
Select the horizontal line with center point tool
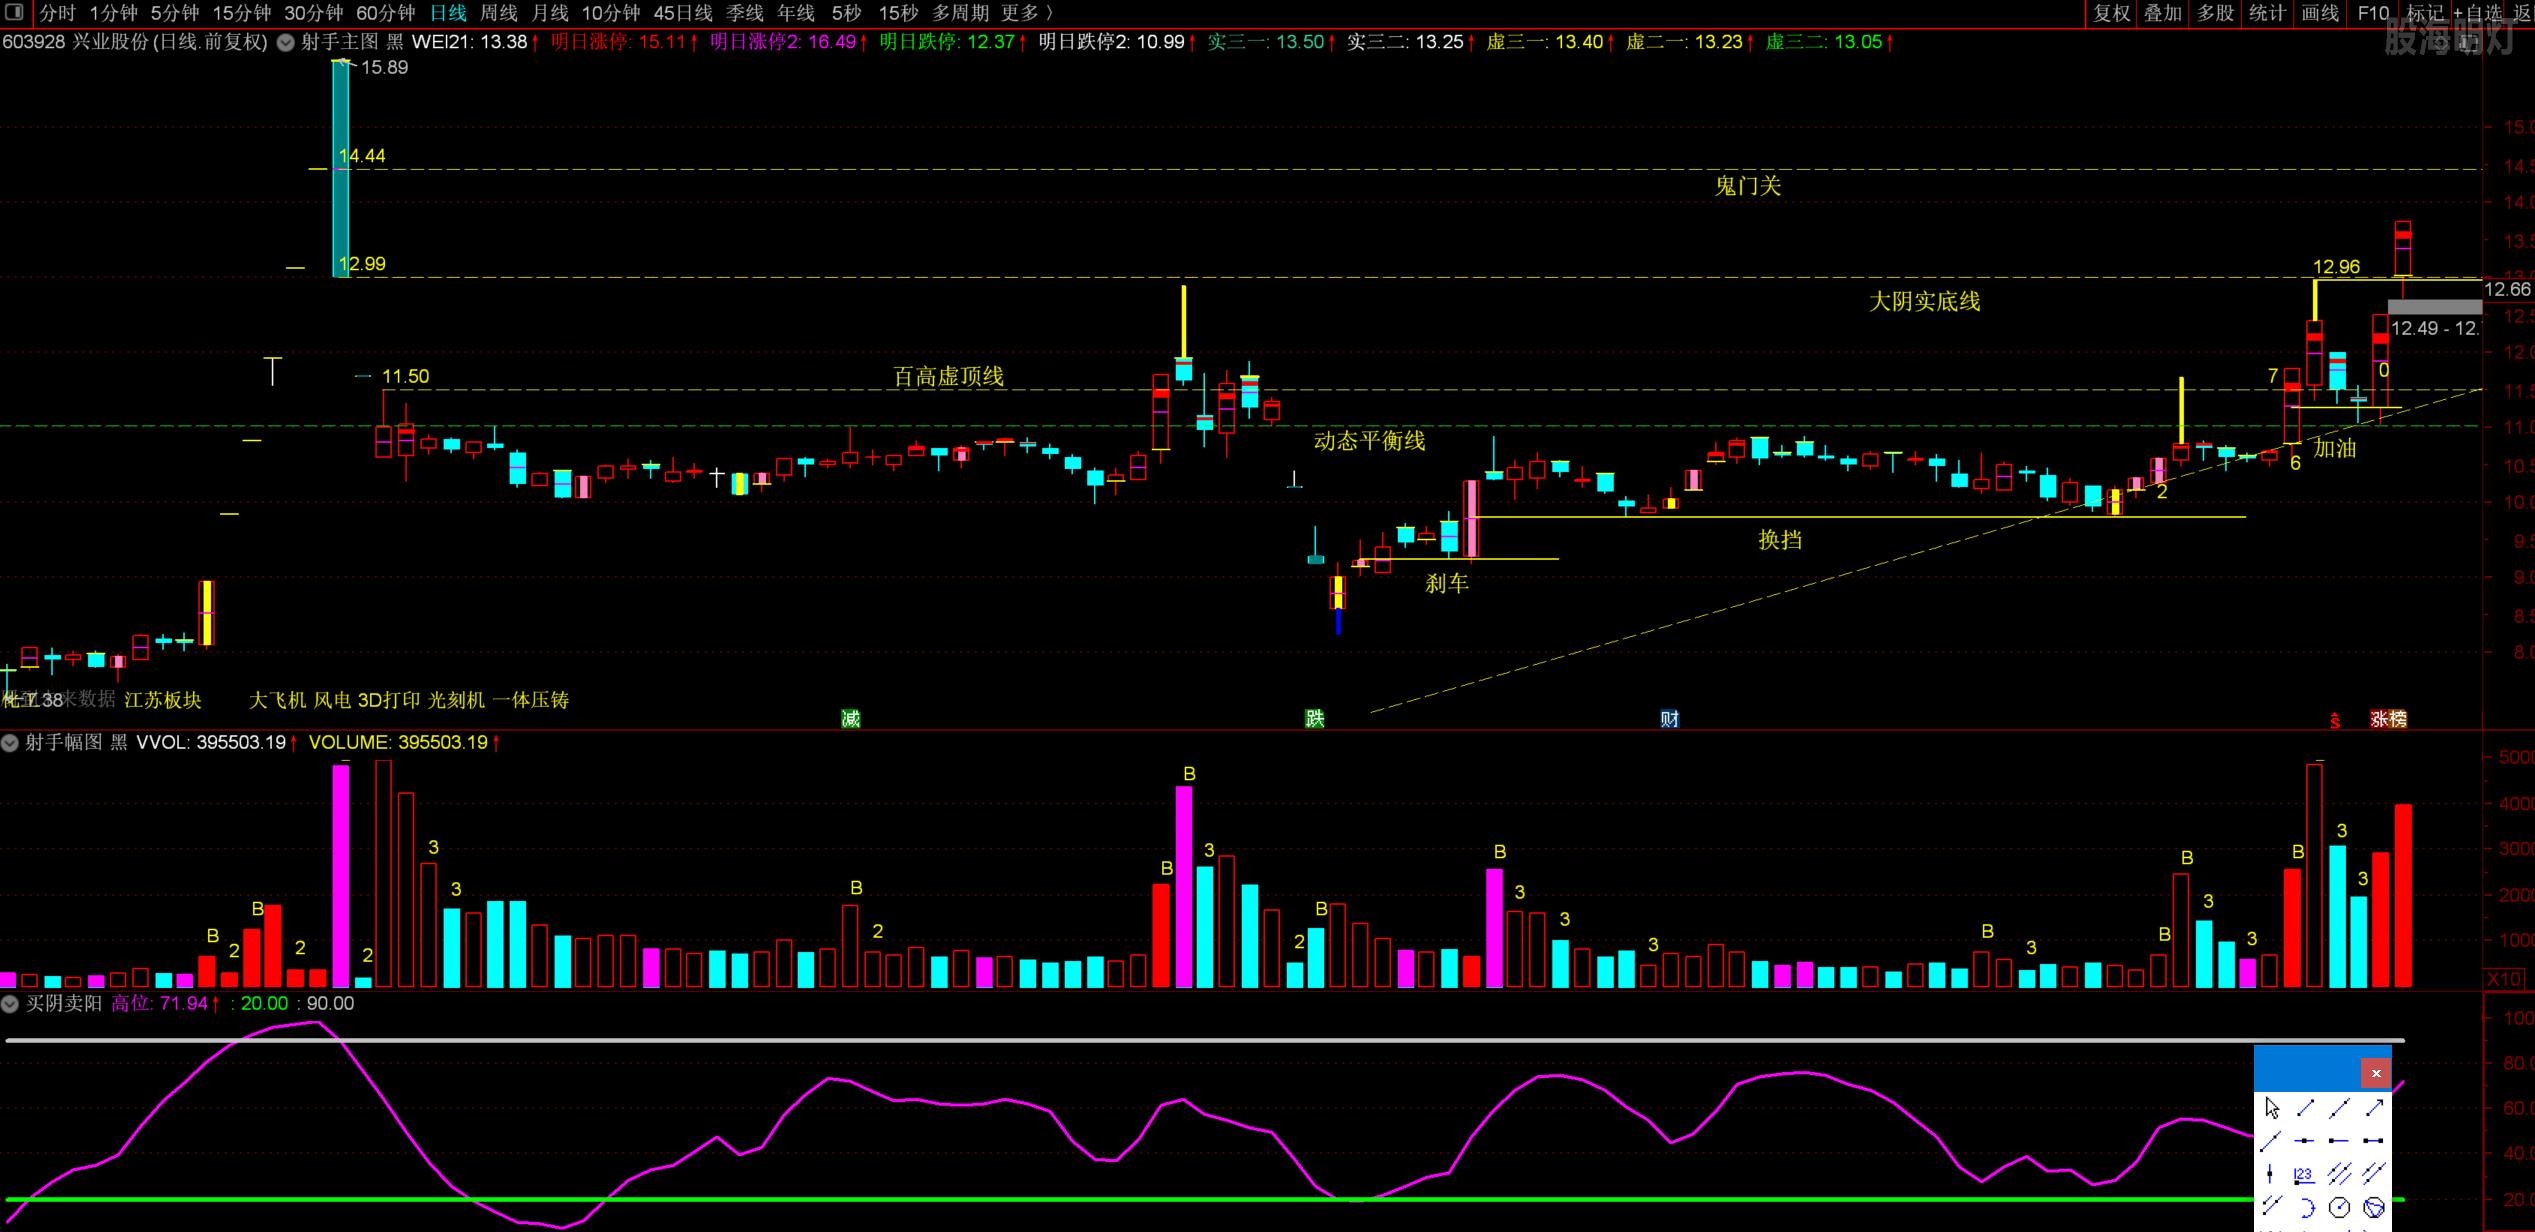tap(2306, 1140)
